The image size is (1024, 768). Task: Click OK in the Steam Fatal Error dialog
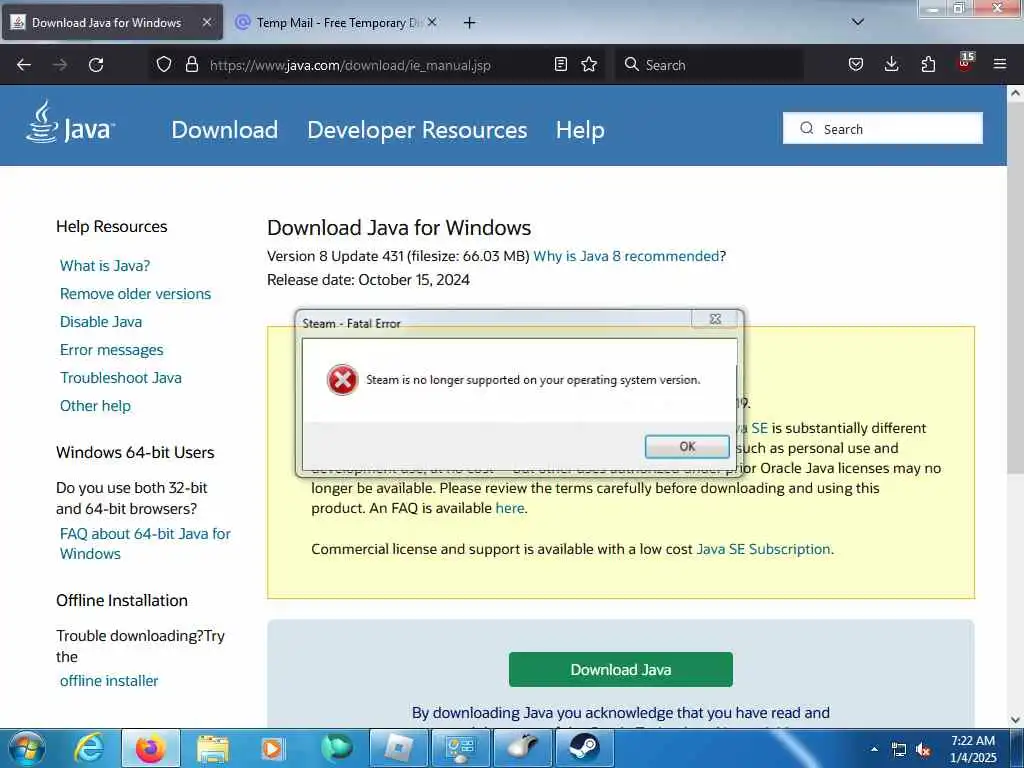coord(687,447)
